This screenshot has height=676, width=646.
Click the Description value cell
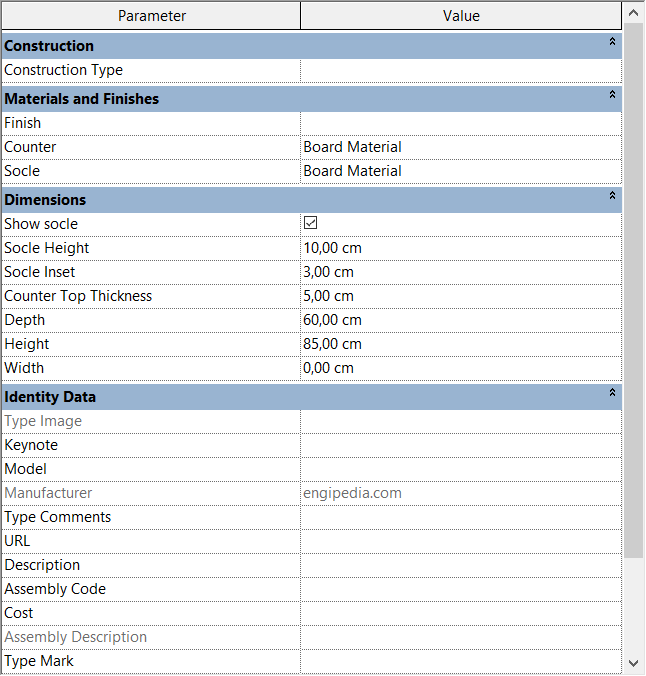pyautogui.click(x=461, y=565)
